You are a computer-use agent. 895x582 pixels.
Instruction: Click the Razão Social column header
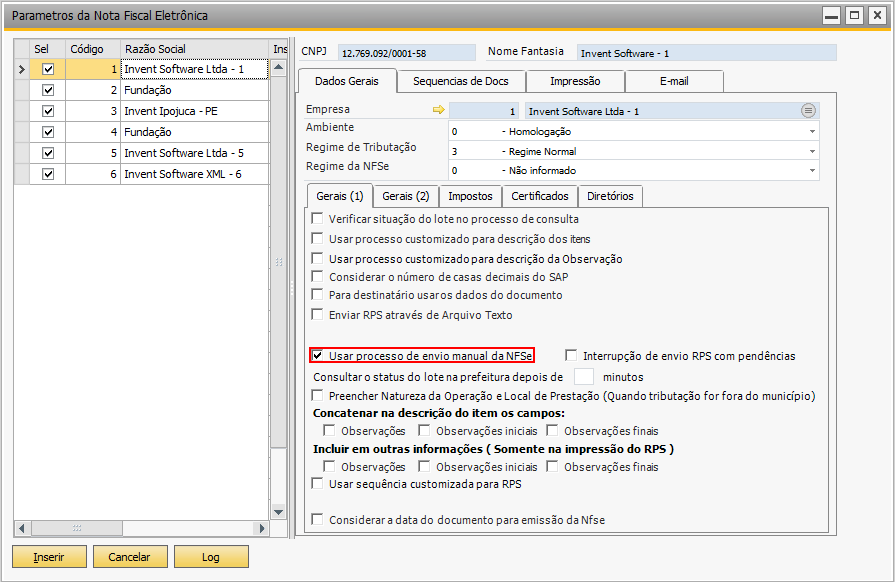194,49
